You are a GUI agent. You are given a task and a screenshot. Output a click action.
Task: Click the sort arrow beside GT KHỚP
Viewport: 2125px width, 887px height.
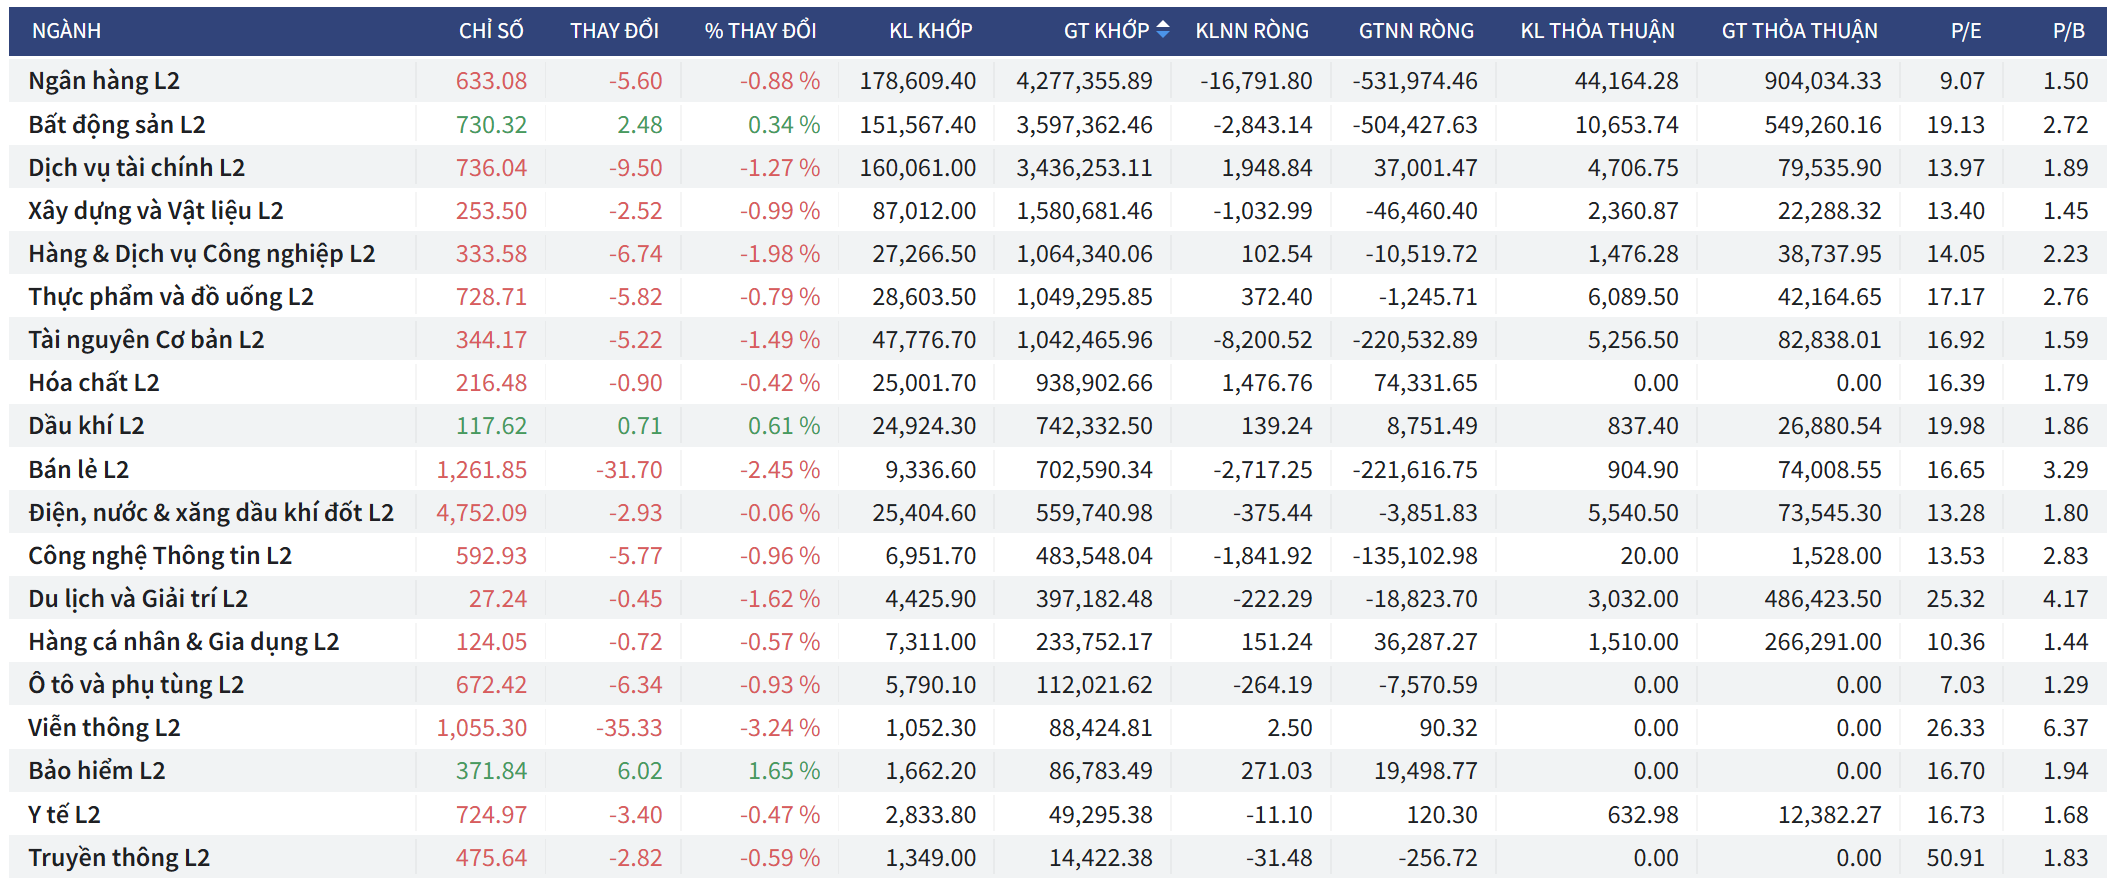[x=1162, y=31]
